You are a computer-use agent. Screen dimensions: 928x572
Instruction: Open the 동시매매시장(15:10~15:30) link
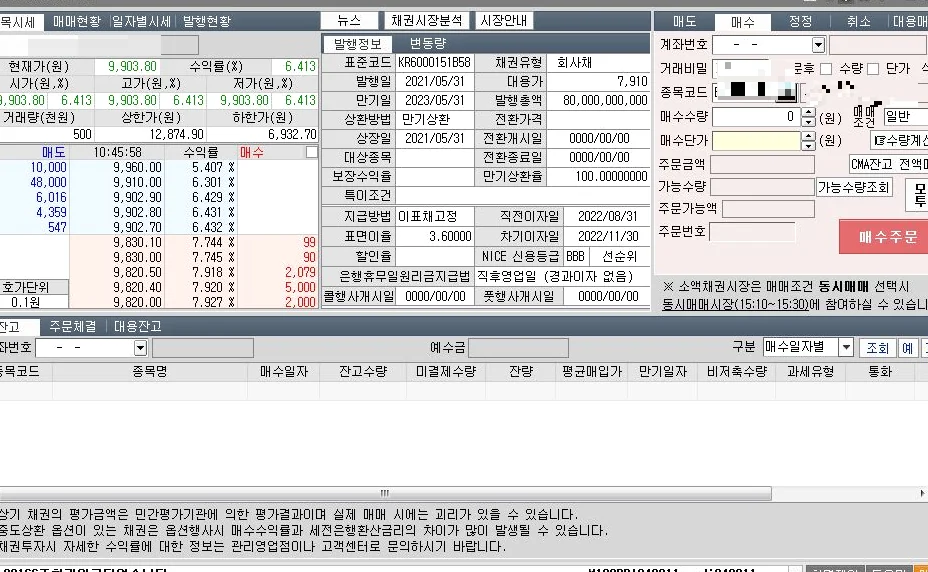click(x=735, y=304)
